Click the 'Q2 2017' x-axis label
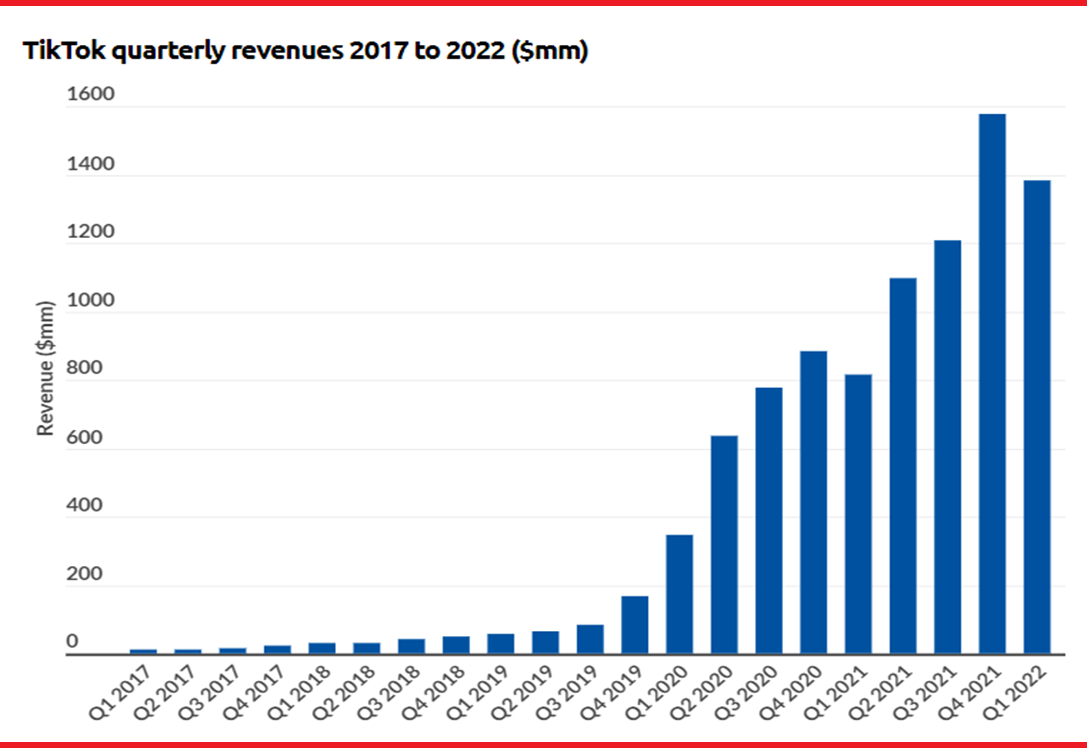This screenshot has height=748, width=1087. pos(164,691)
